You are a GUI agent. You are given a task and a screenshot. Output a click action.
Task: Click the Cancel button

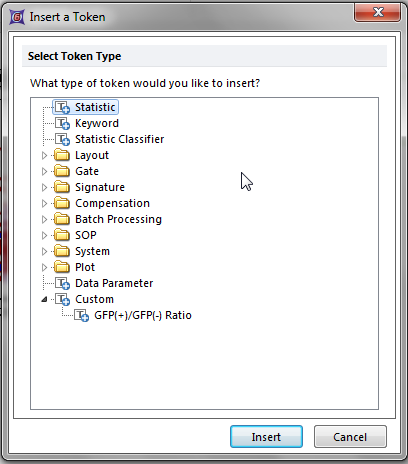pyautogui.click(x=350, y=437)
